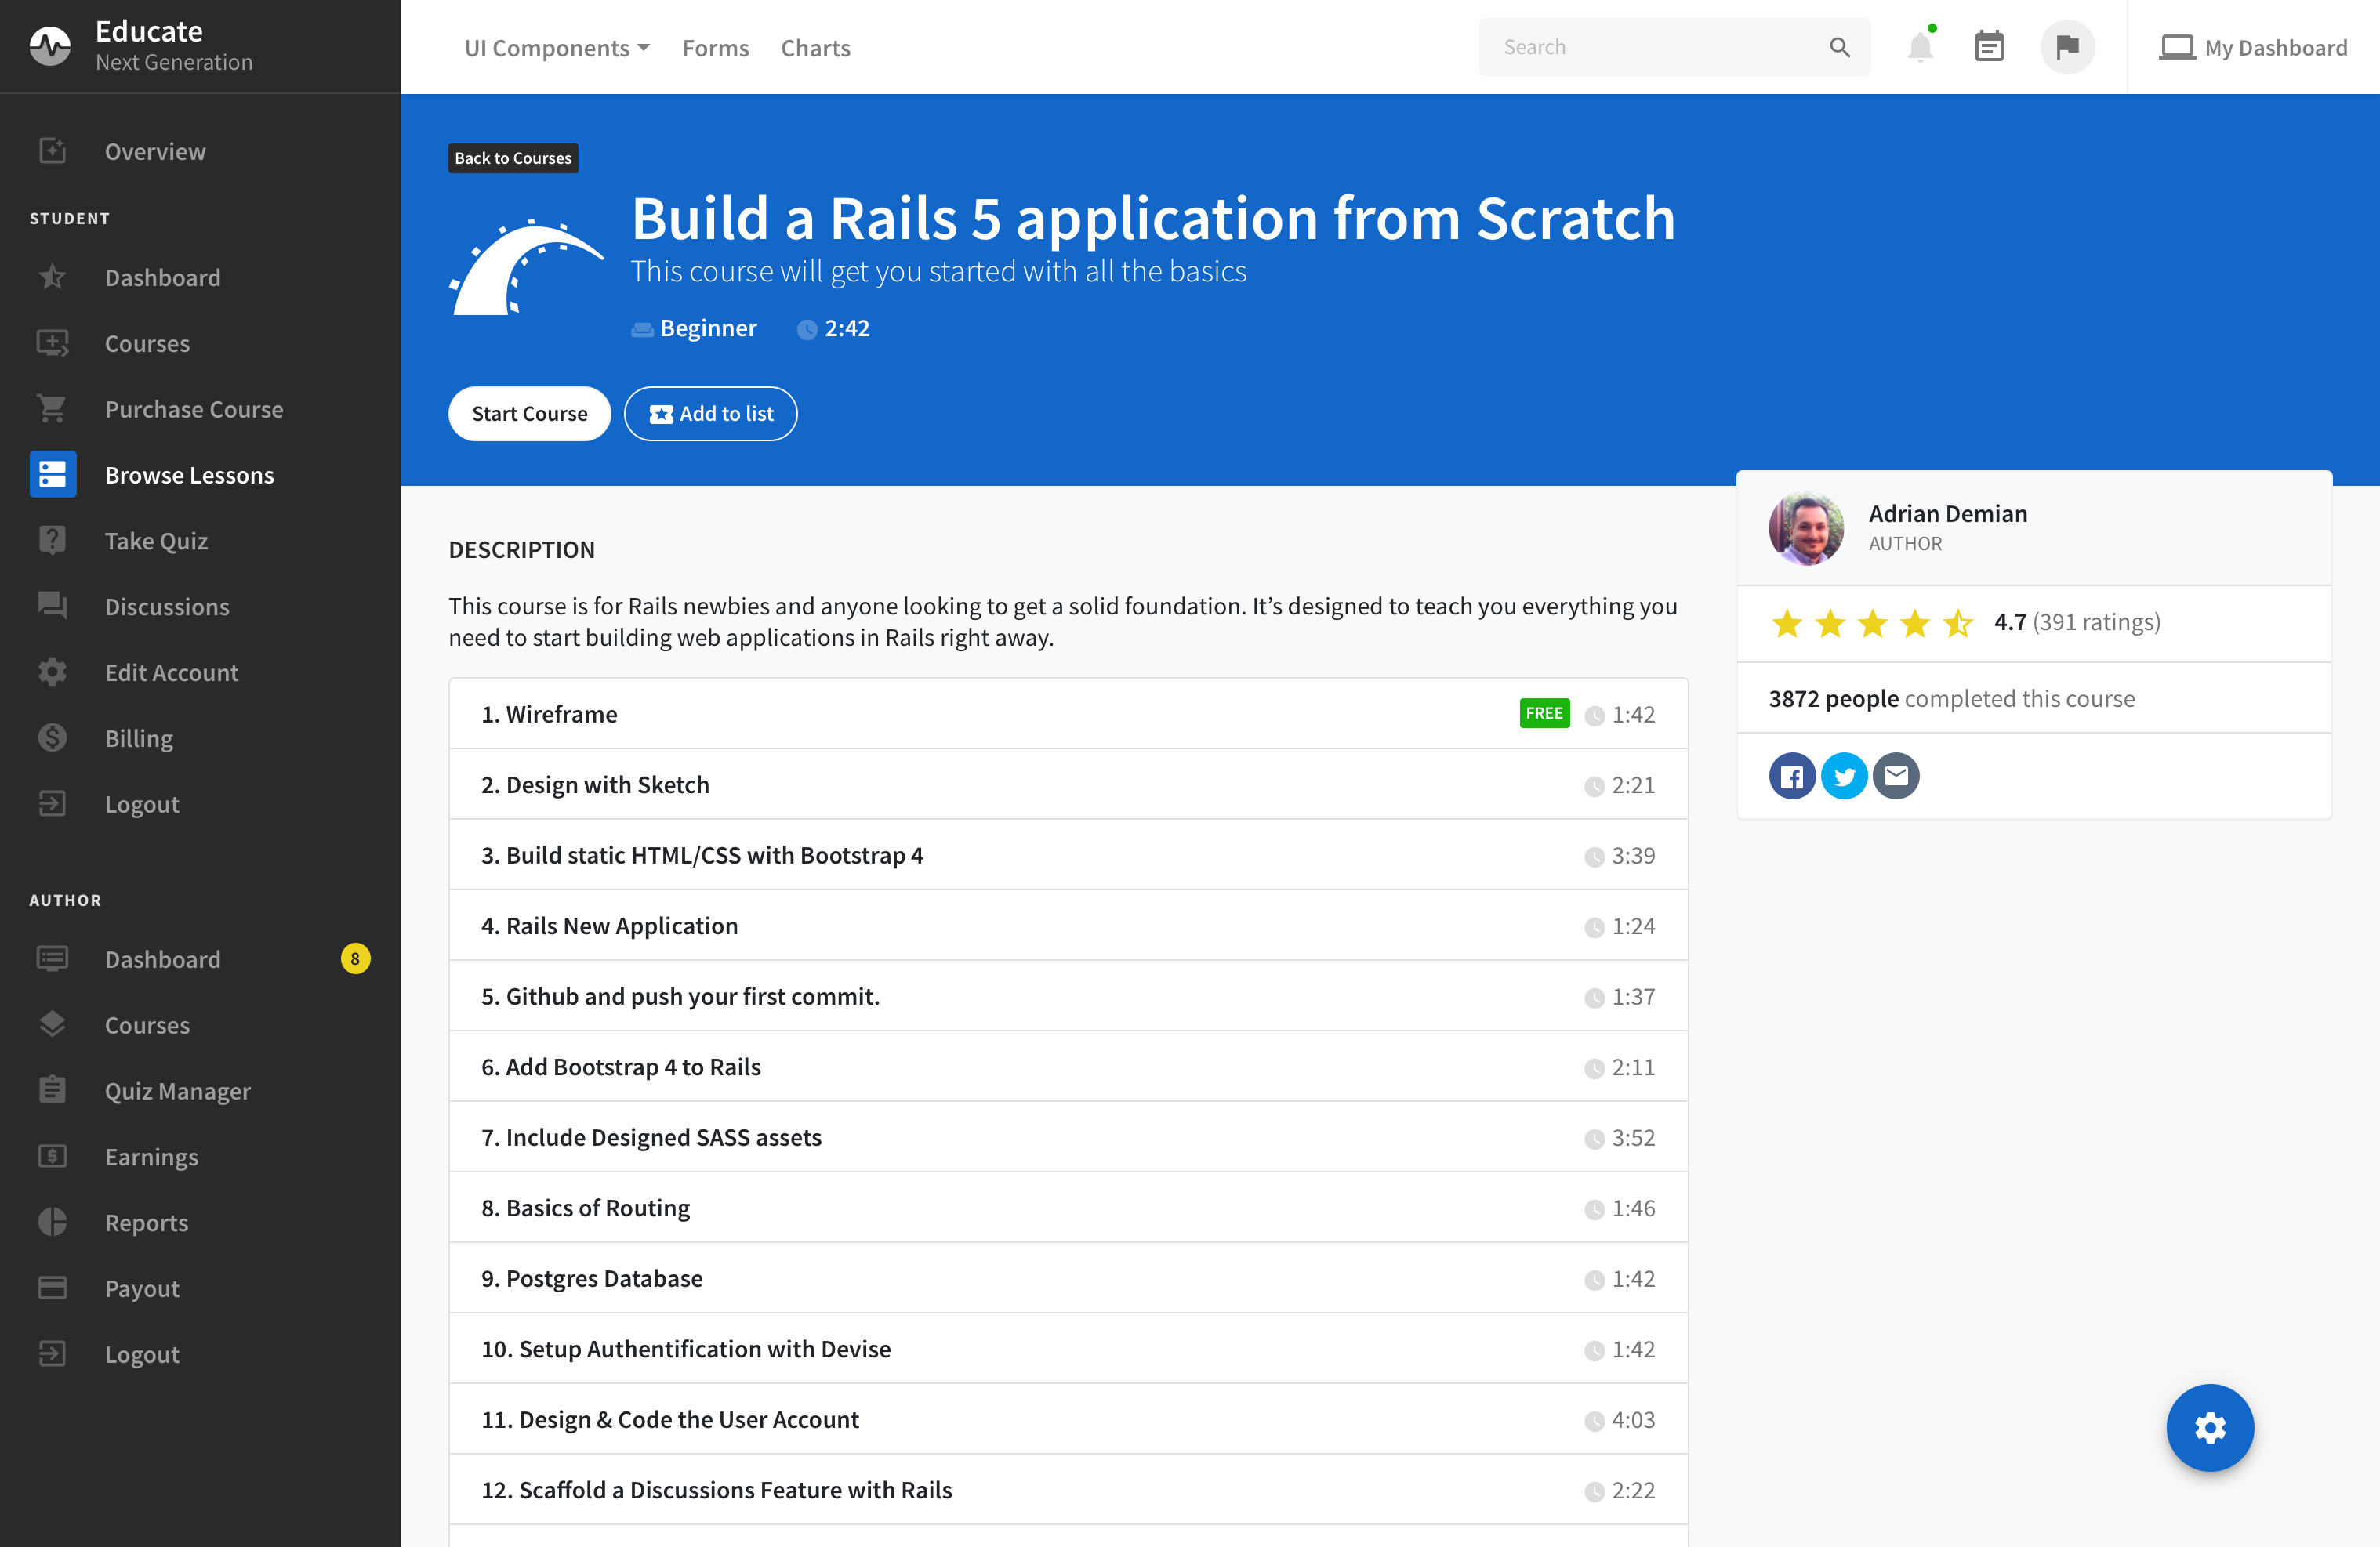2380x1547 pixels.
Task: Share course via email icon
Action: pyautogui.click(x=1896, y=776)
